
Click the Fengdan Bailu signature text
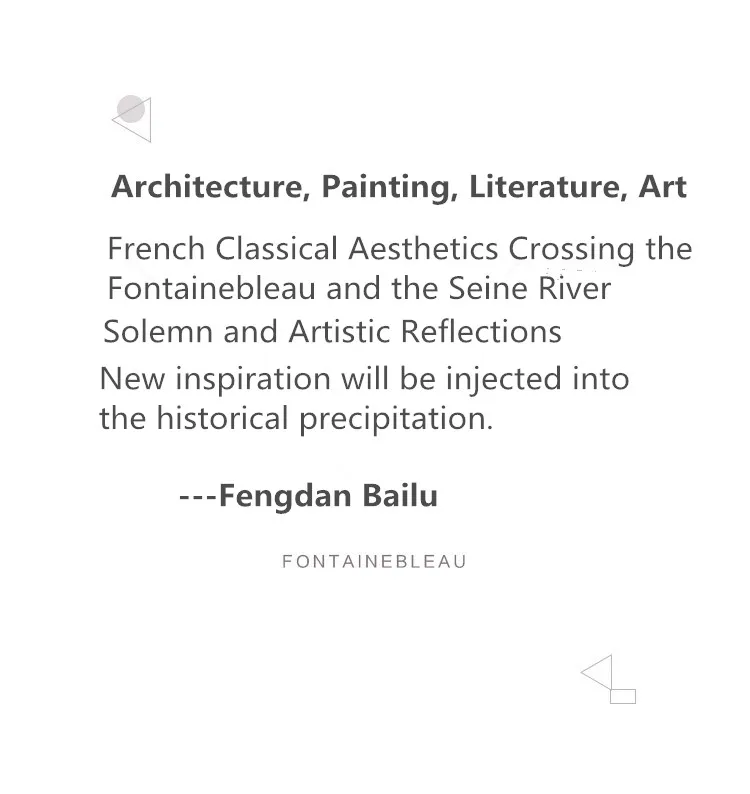328,496
